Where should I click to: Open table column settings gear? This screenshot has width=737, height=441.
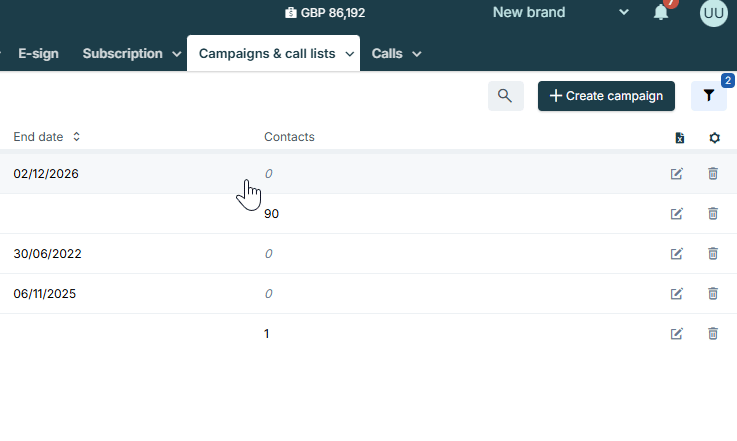tap(714, 138)
